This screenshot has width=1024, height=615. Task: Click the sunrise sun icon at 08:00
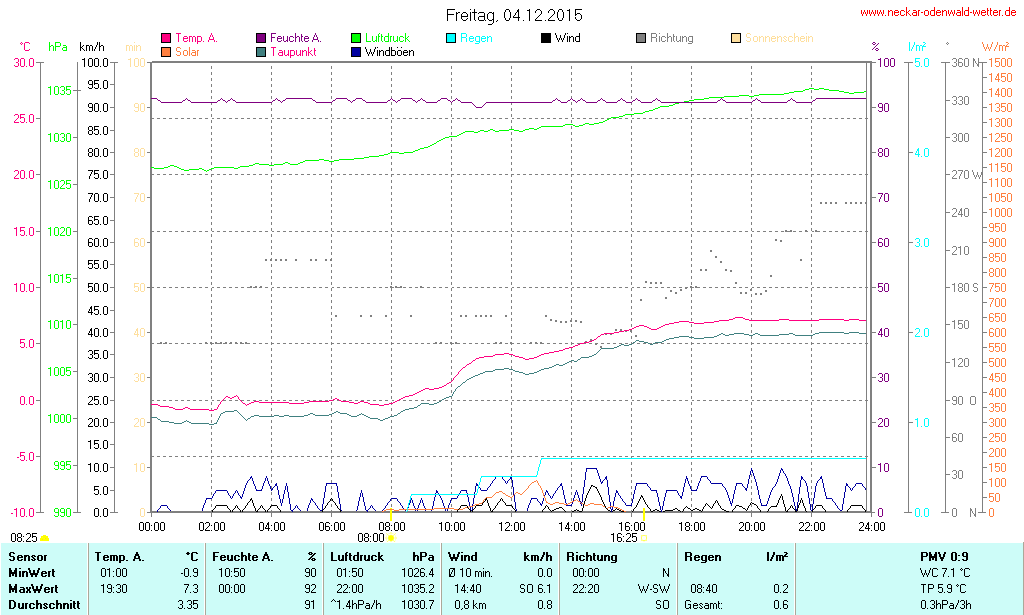(390, 538)
